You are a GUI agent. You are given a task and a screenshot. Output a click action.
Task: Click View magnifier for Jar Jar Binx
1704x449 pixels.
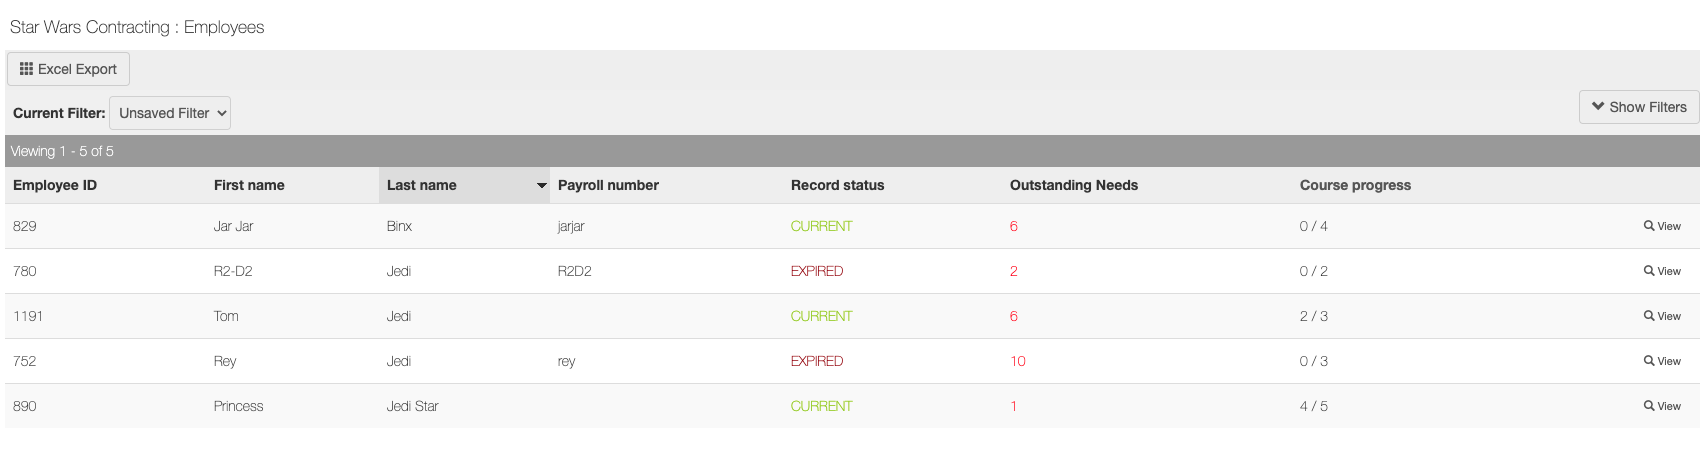point(1649,226)
